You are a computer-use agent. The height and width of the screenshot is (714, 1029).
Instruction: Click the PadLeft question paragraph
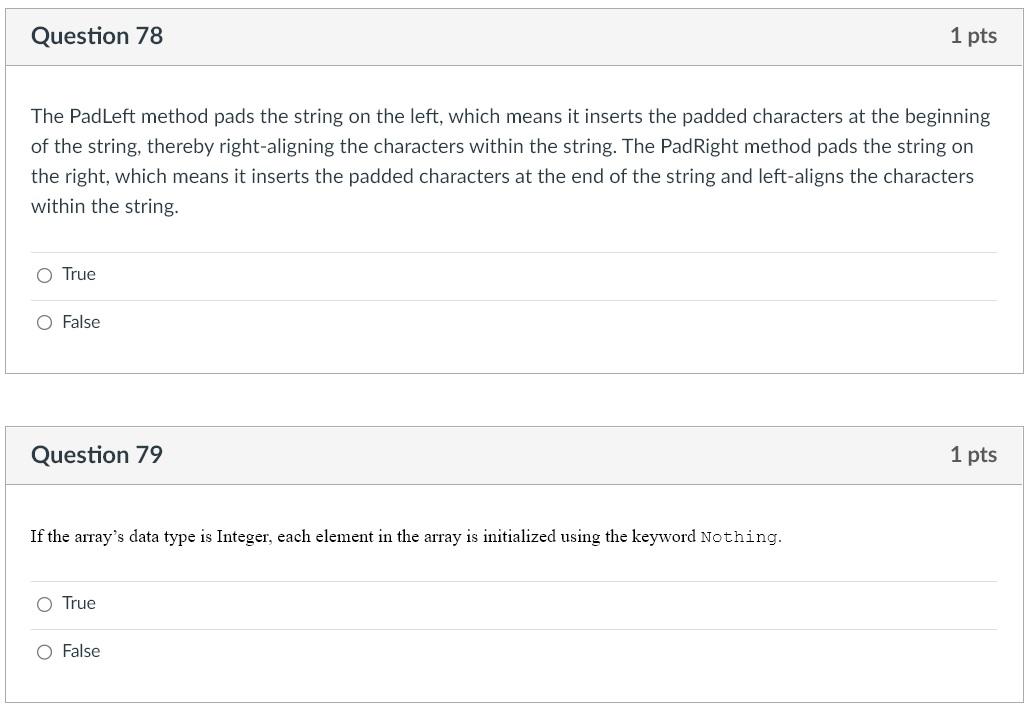[x=510, y=161]
